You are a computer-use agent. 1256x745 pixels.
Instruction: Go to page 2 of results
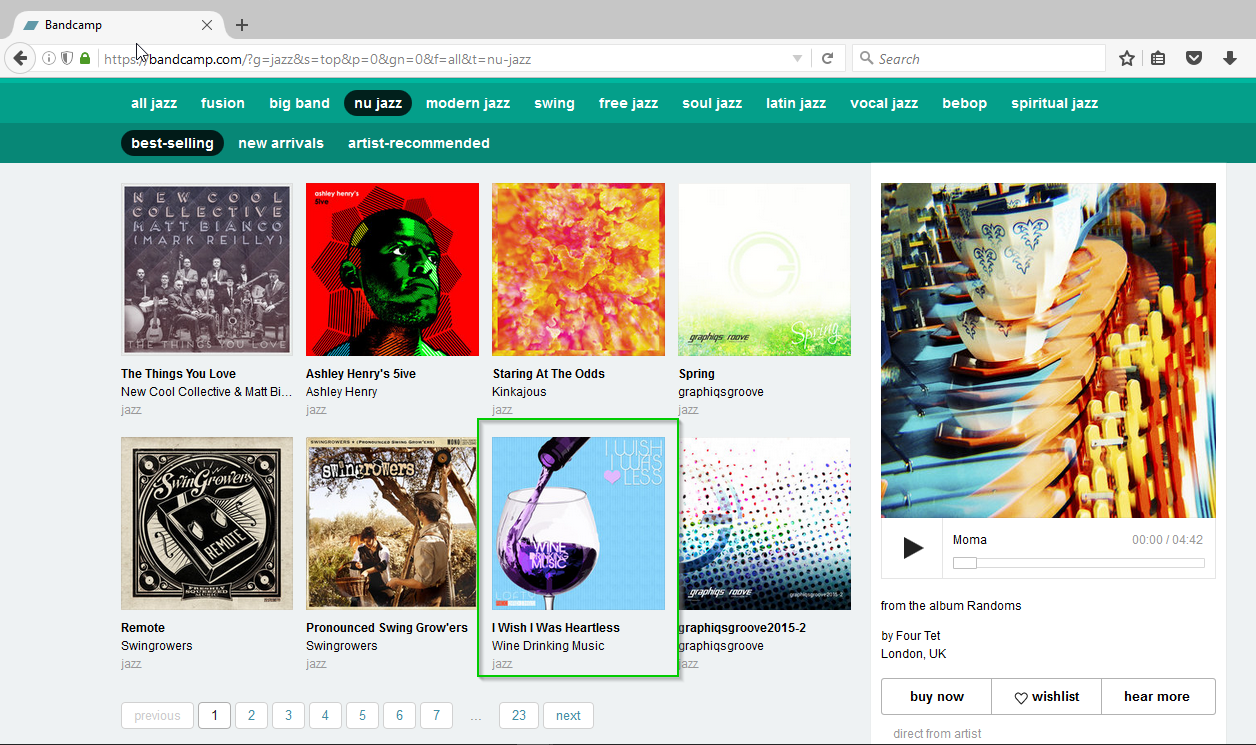point(251,716)
